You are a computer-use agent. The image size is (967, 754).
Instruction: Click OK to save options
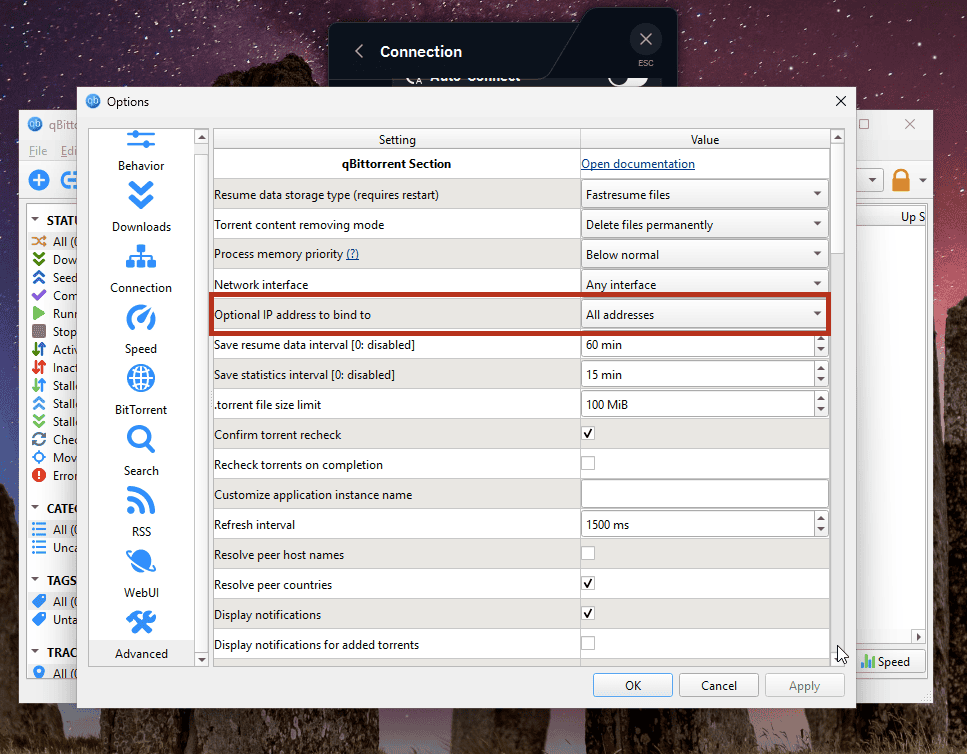click(633, 686)
